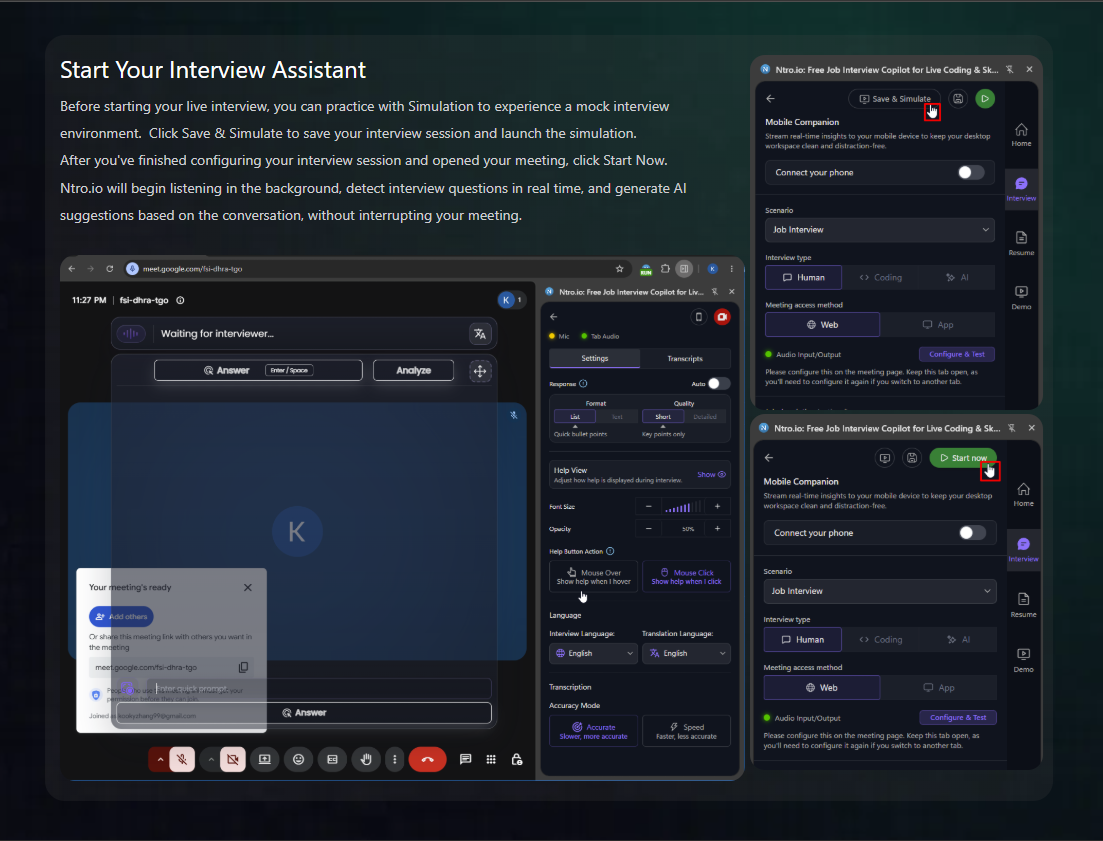Open the Job Interview scenario dropdown in Save & Simulate panel

pos(880,230)
